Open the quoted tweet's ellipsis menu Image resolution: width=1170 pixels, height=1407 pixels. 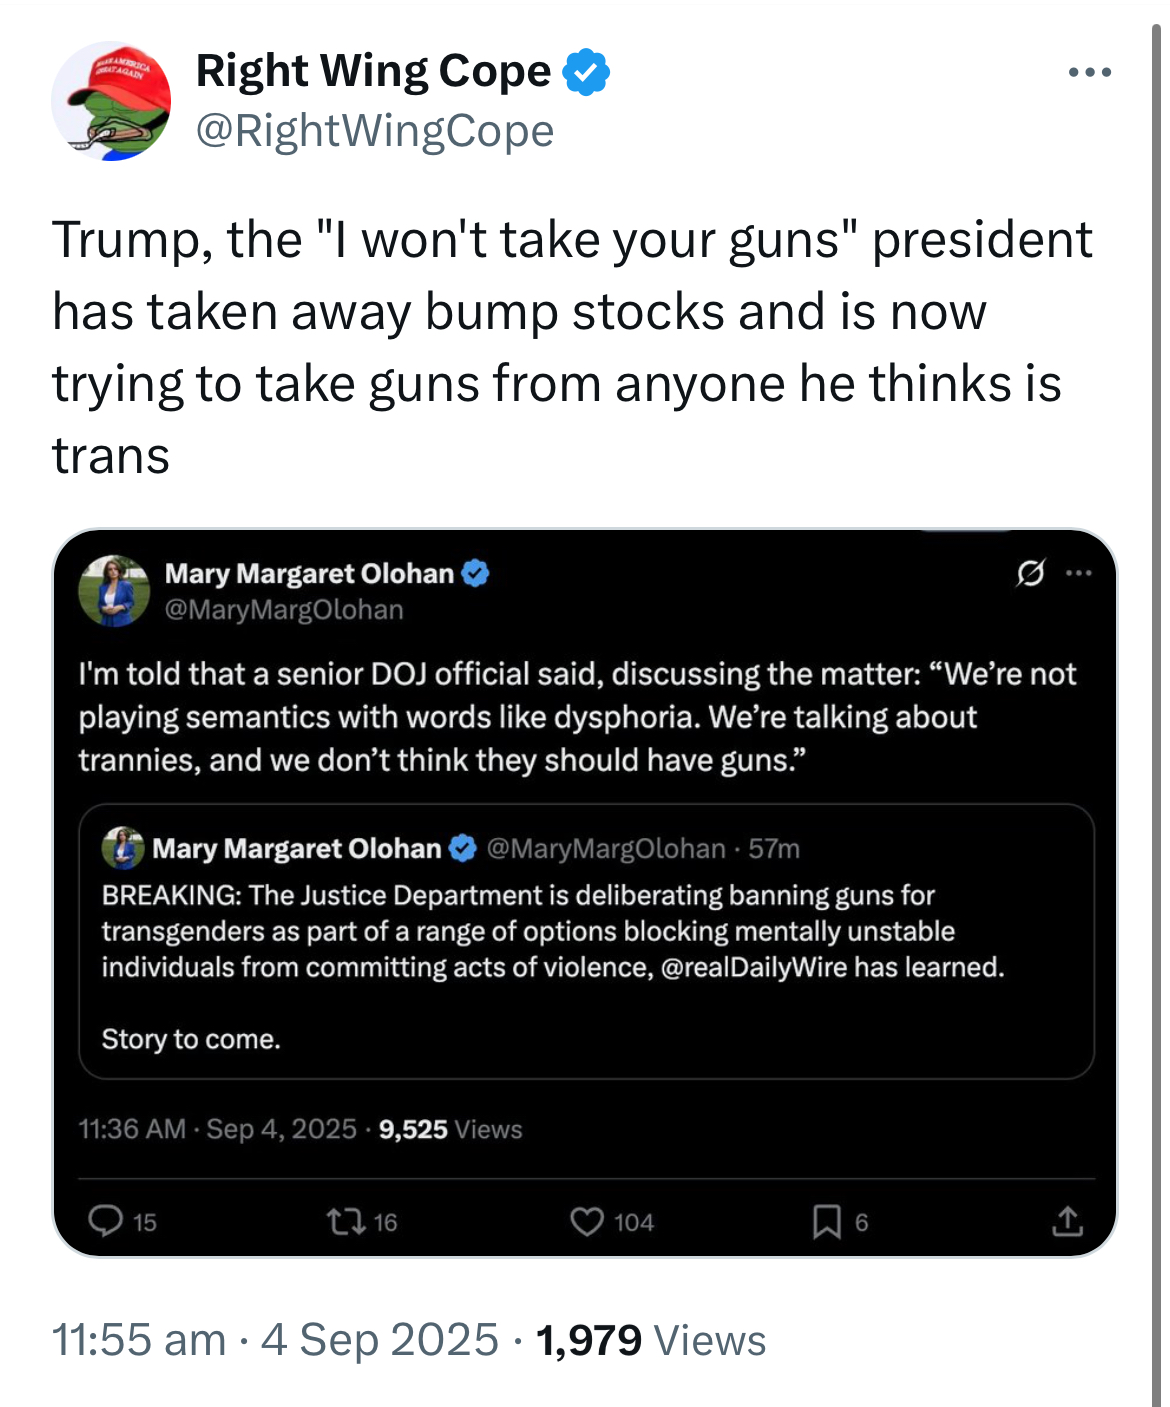1079,573
